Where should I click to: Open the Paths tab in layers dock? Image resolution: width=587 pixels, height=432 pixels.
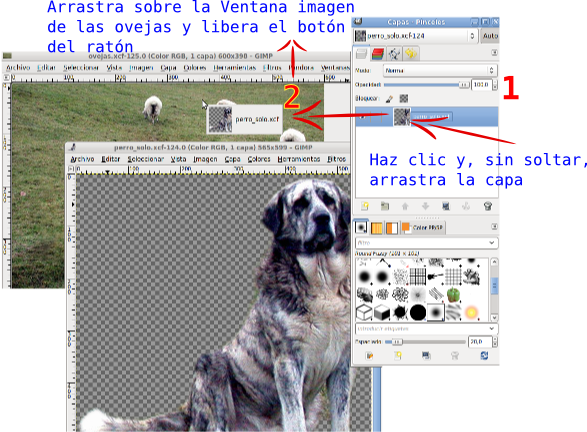tap(394, 54)
